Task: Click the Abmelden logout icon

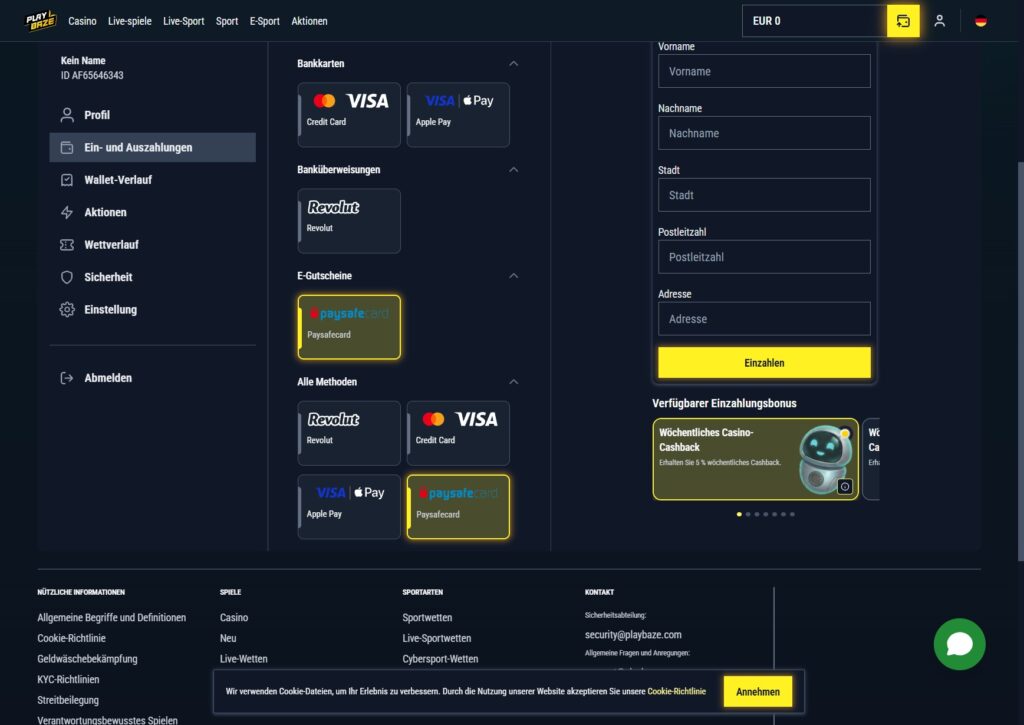Action: (67, 378)
